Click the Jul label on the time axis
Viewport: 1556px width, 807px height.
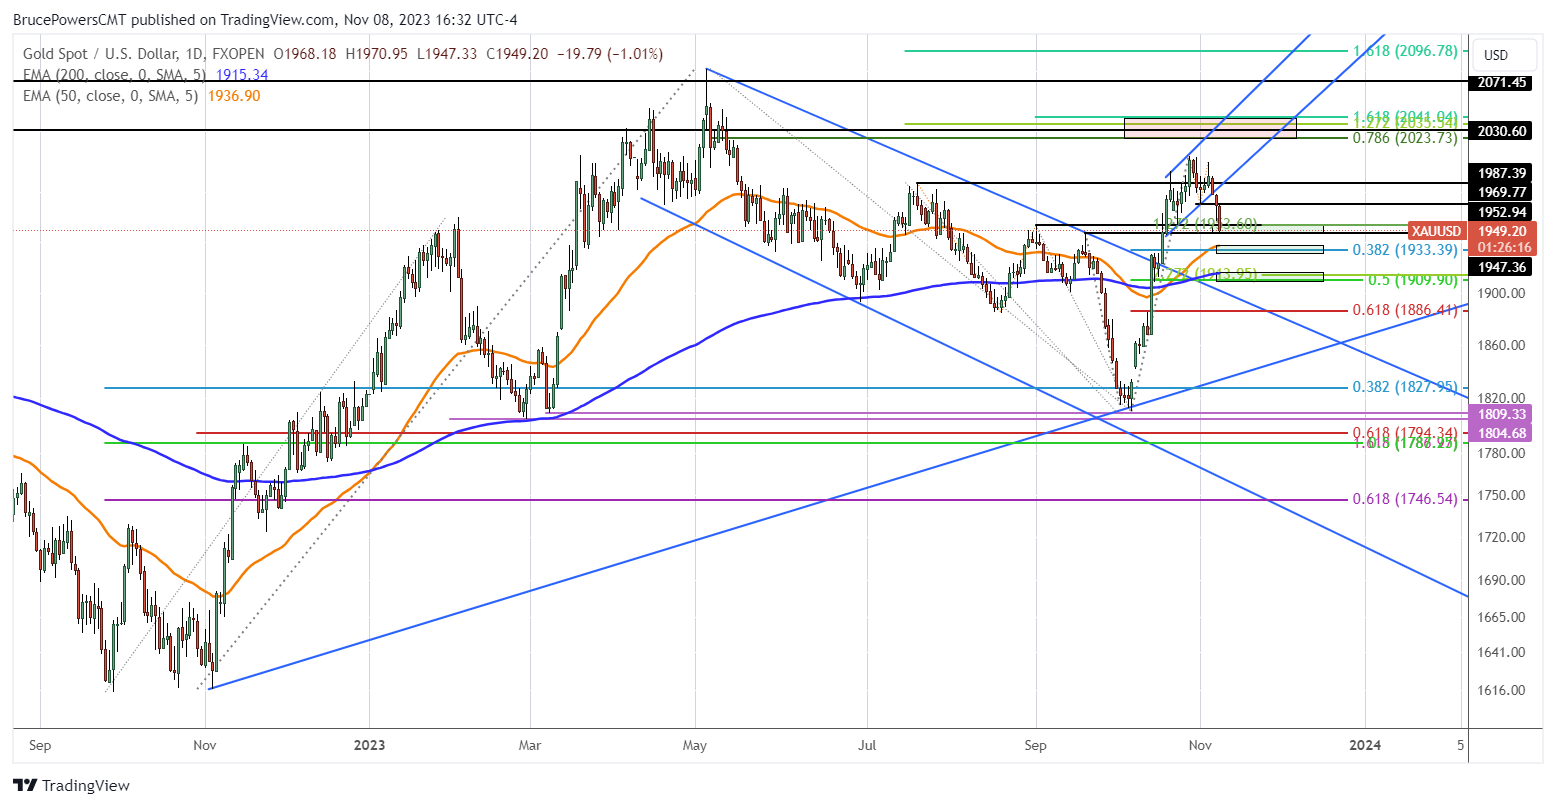(867, 745)
